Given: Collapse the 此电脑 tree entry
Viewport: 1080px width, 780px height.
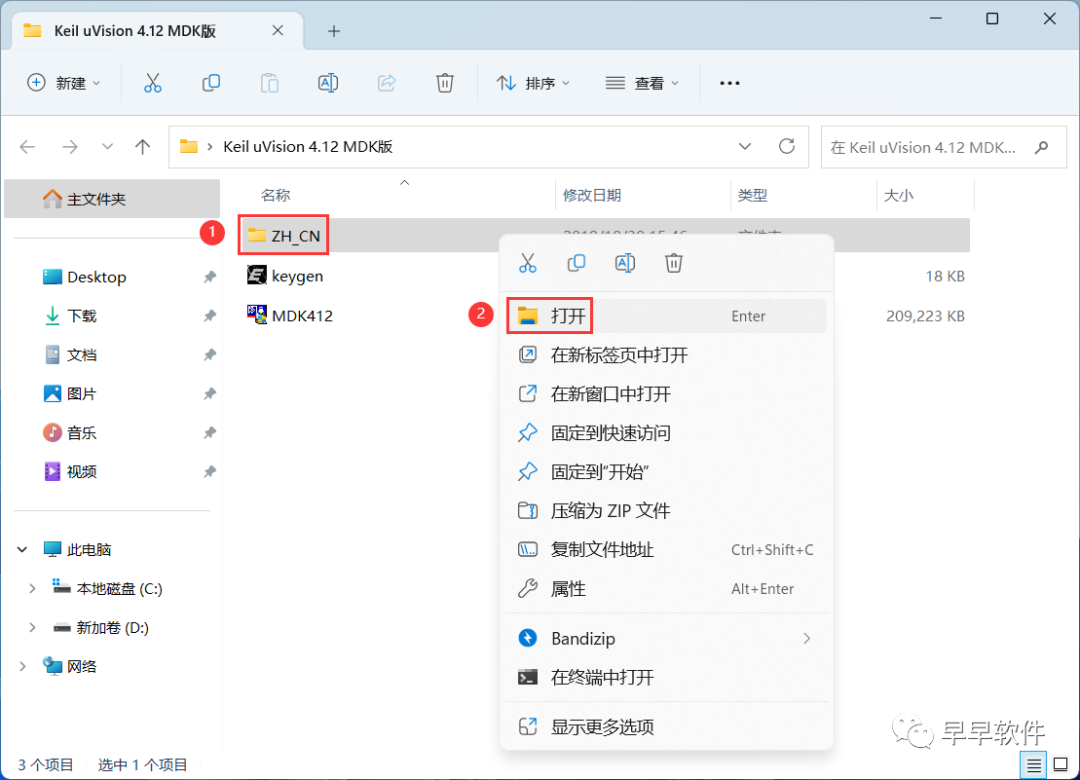Looking at the screenshot, I should tap(22, 549).
